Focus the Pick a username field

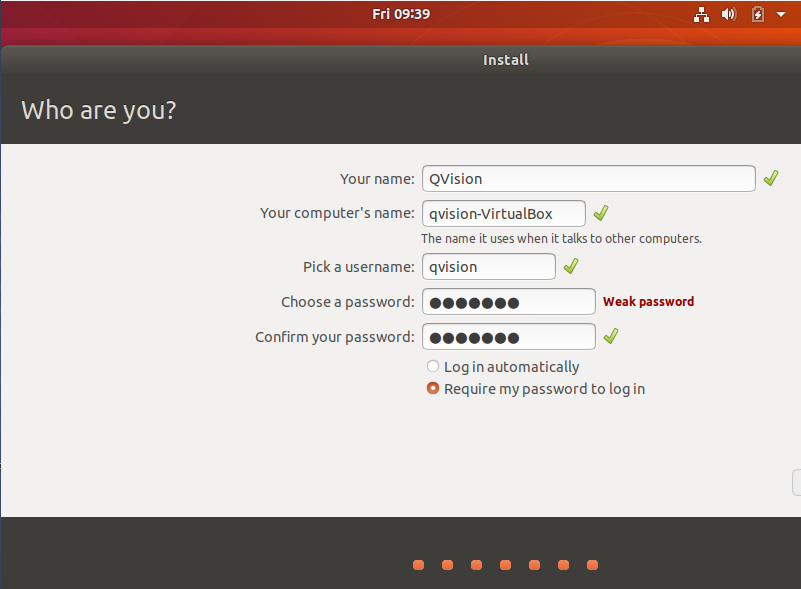click(x=488, y=267)
